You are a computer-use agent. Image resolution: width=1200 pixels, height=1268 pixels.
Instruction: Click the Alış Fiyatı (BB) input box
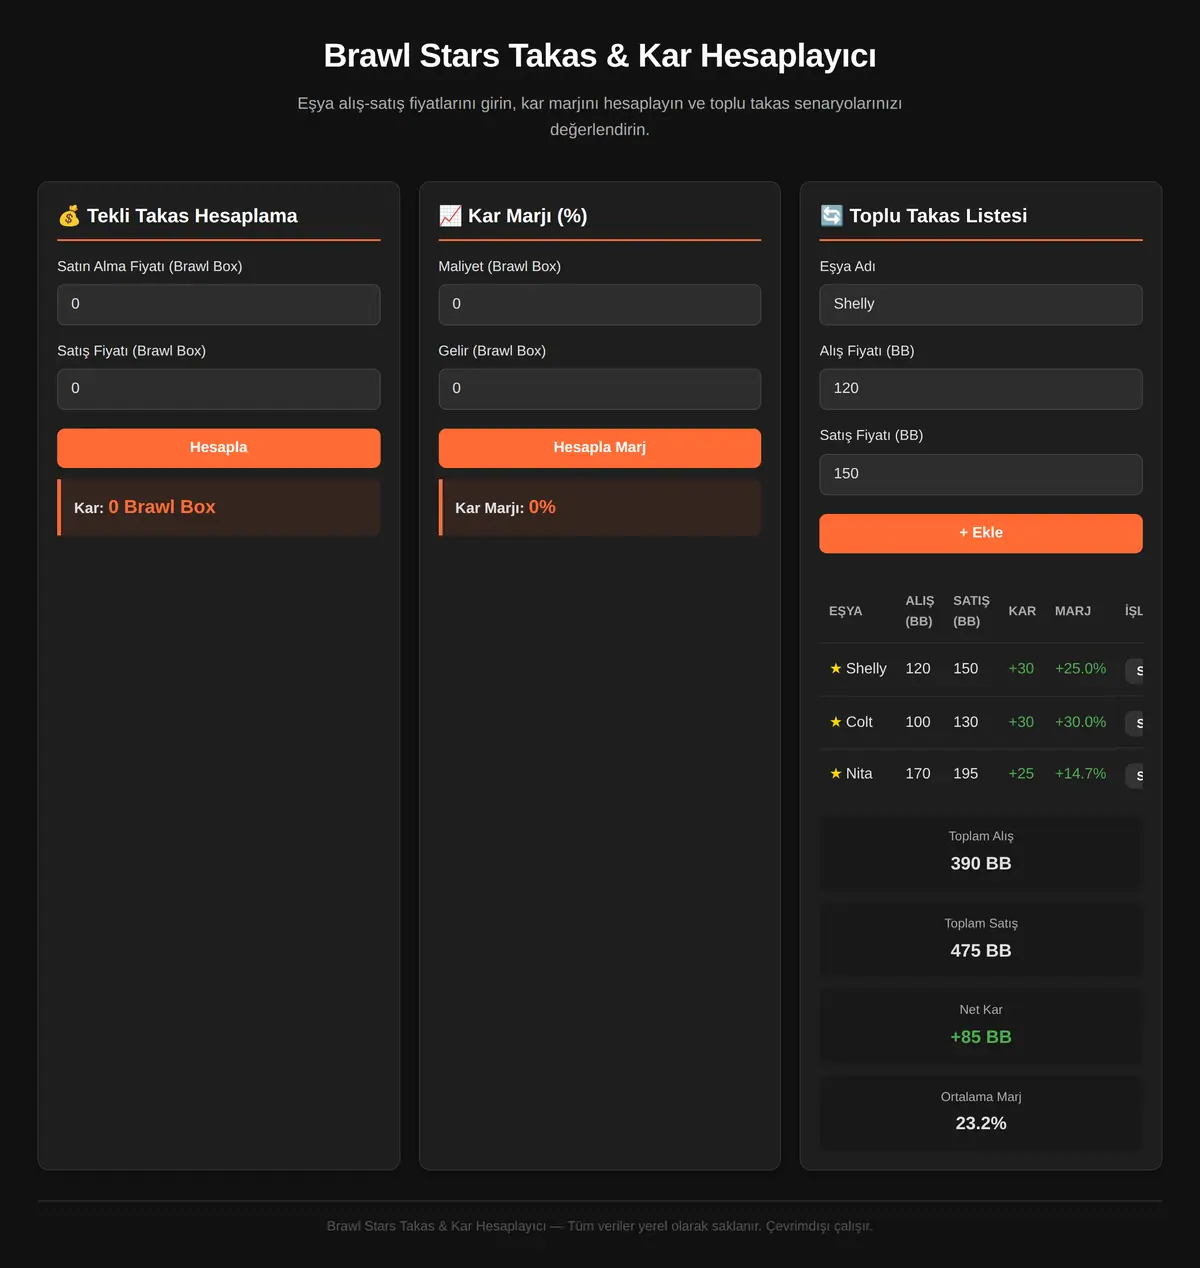[981, 389]
